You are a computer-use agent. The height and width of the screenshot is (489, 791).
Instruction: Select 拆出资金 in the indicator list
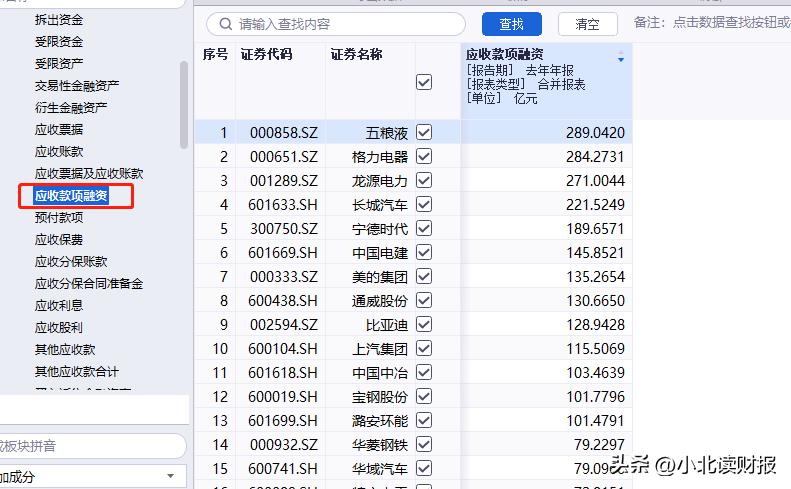click(59, 20)
